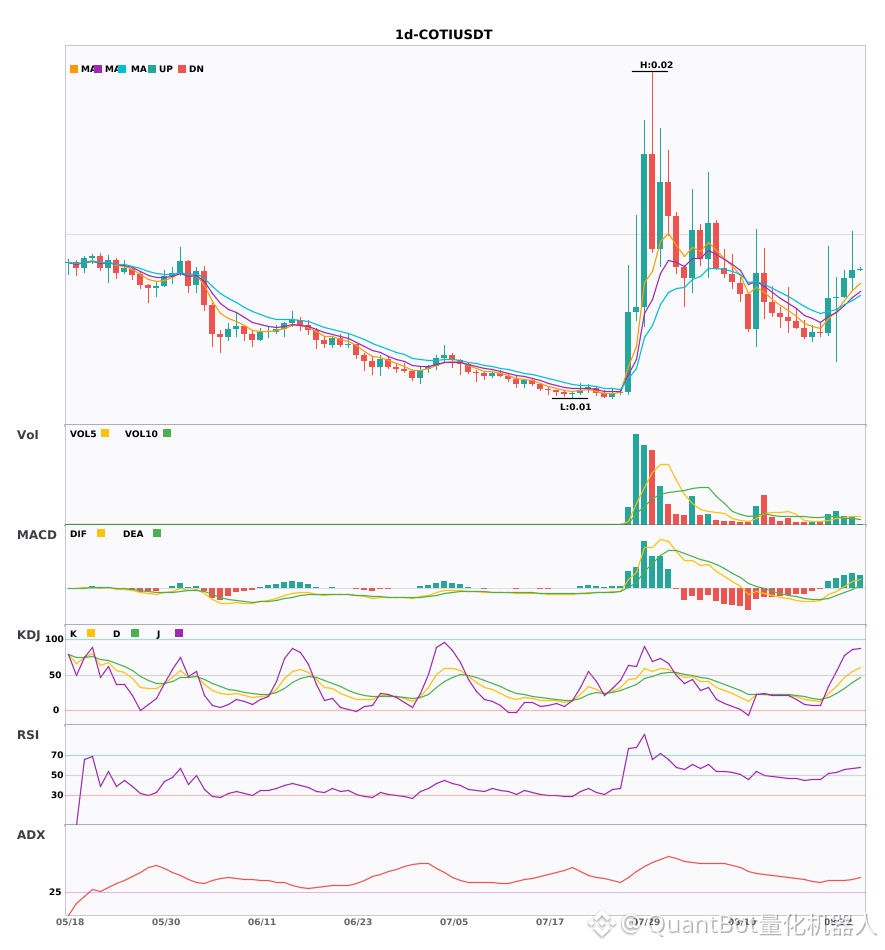885x950 pixels.
Task: Click the tallest green volume bar
Action: [636, 479]
